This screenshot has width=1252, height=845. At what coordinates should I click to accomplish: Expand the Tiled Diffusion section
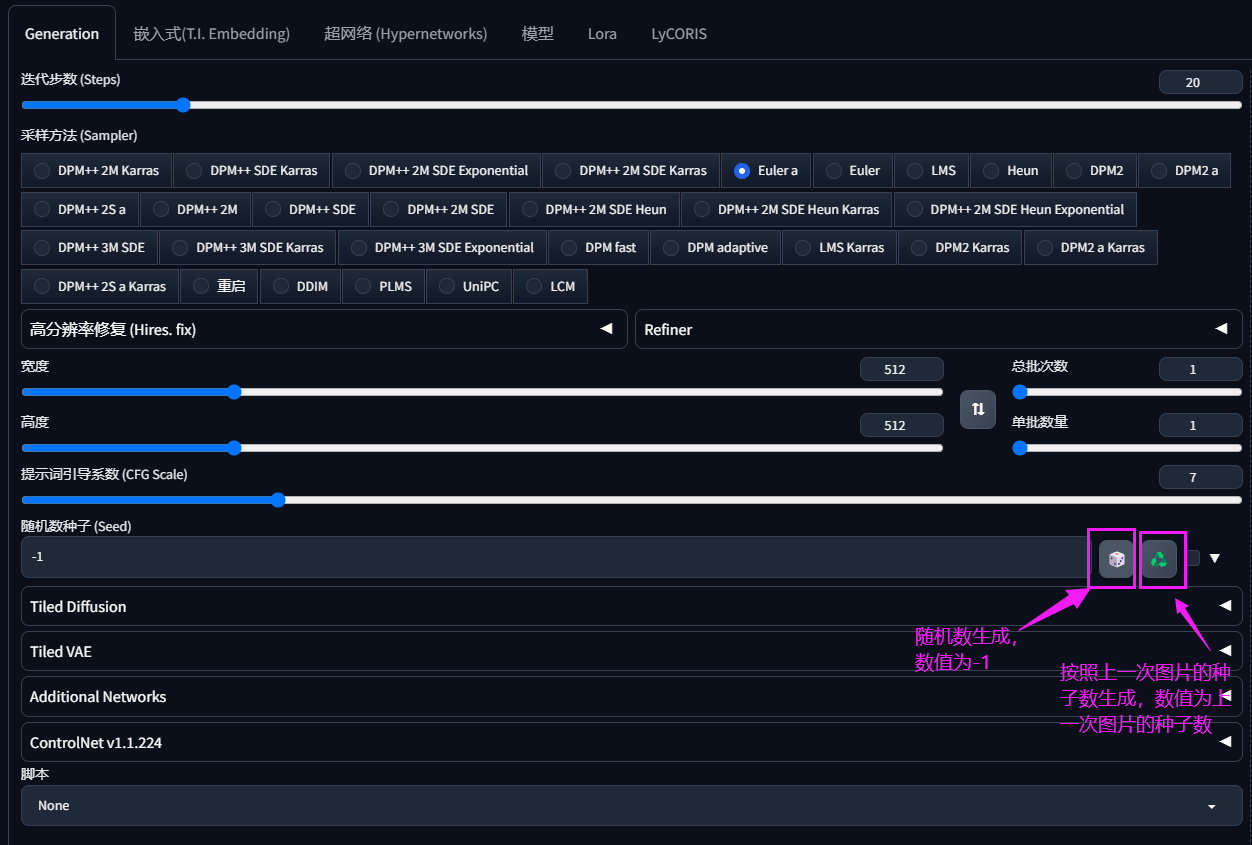pyautogui.click(x=630, y=606)
